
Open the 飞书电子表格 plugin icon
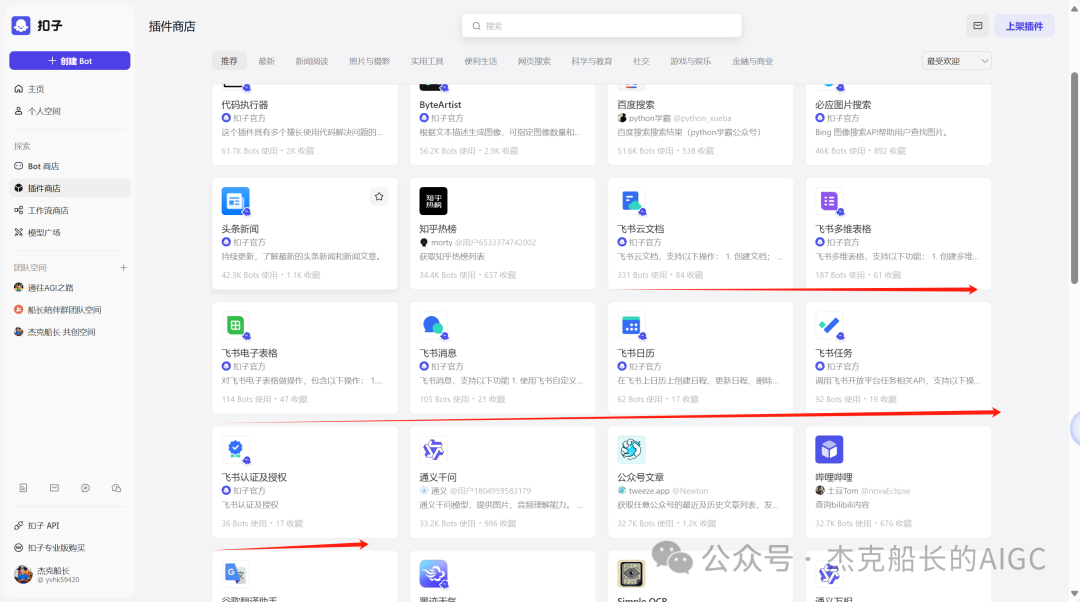[236, 325]
